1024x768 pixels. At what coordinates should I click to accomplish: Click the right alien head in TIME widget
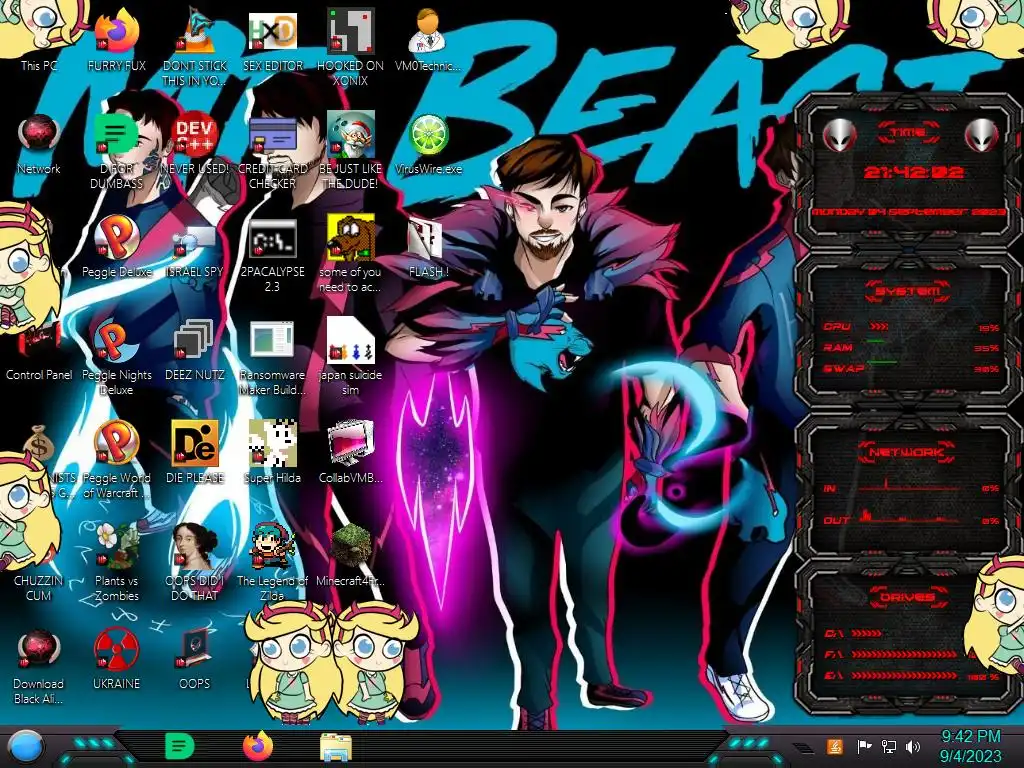982,135
